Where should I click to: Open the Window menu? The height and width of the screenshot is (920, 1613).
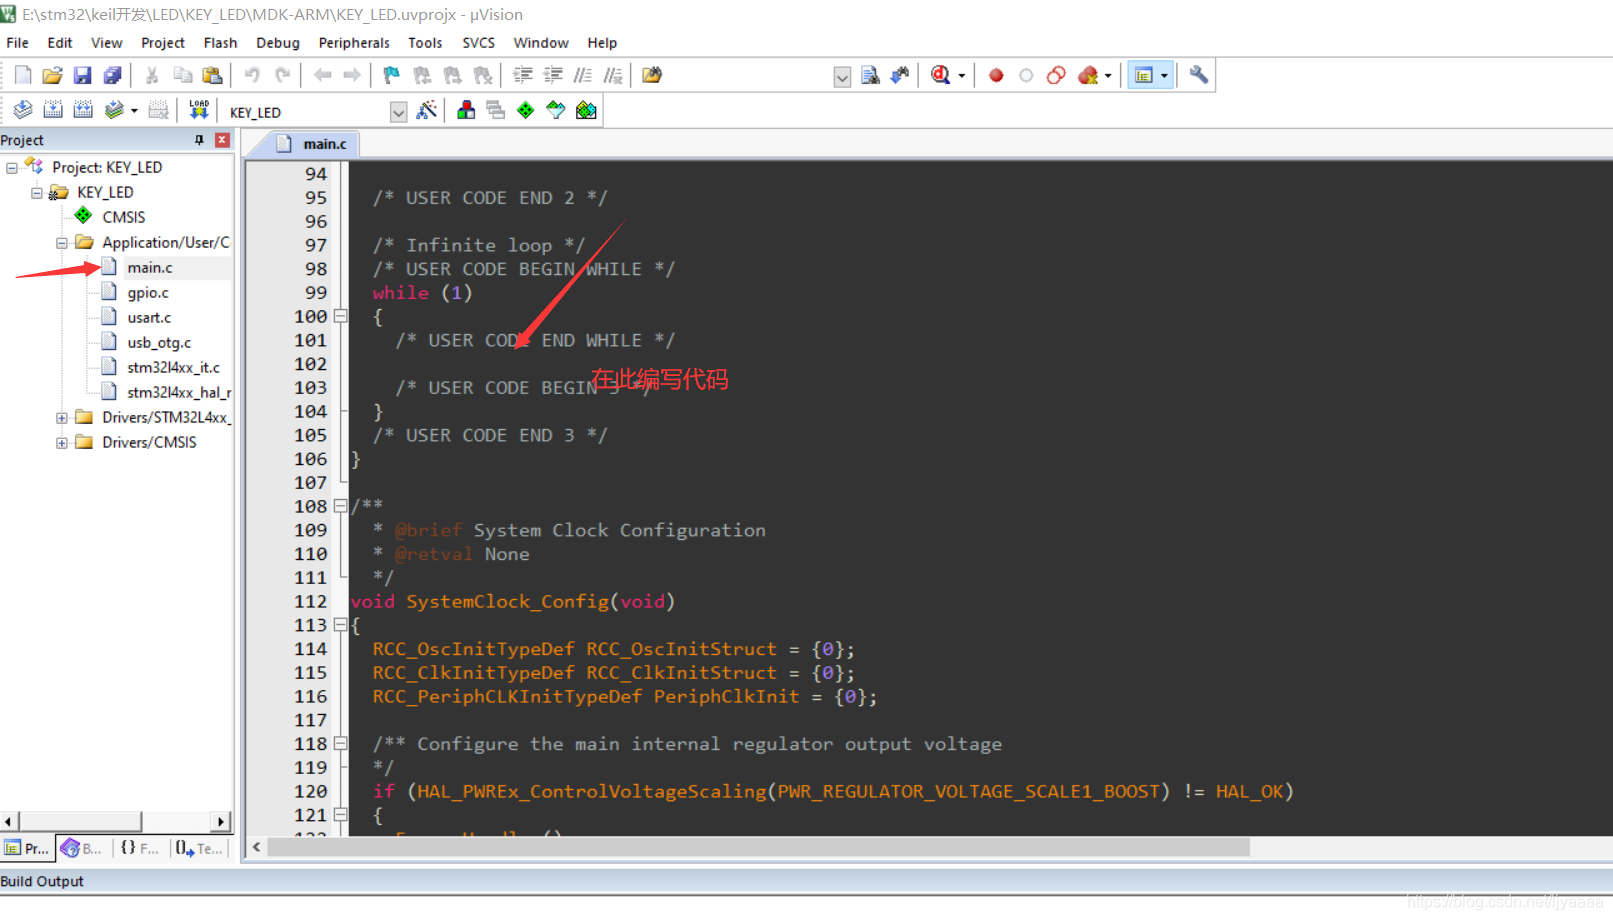[541, 43]
